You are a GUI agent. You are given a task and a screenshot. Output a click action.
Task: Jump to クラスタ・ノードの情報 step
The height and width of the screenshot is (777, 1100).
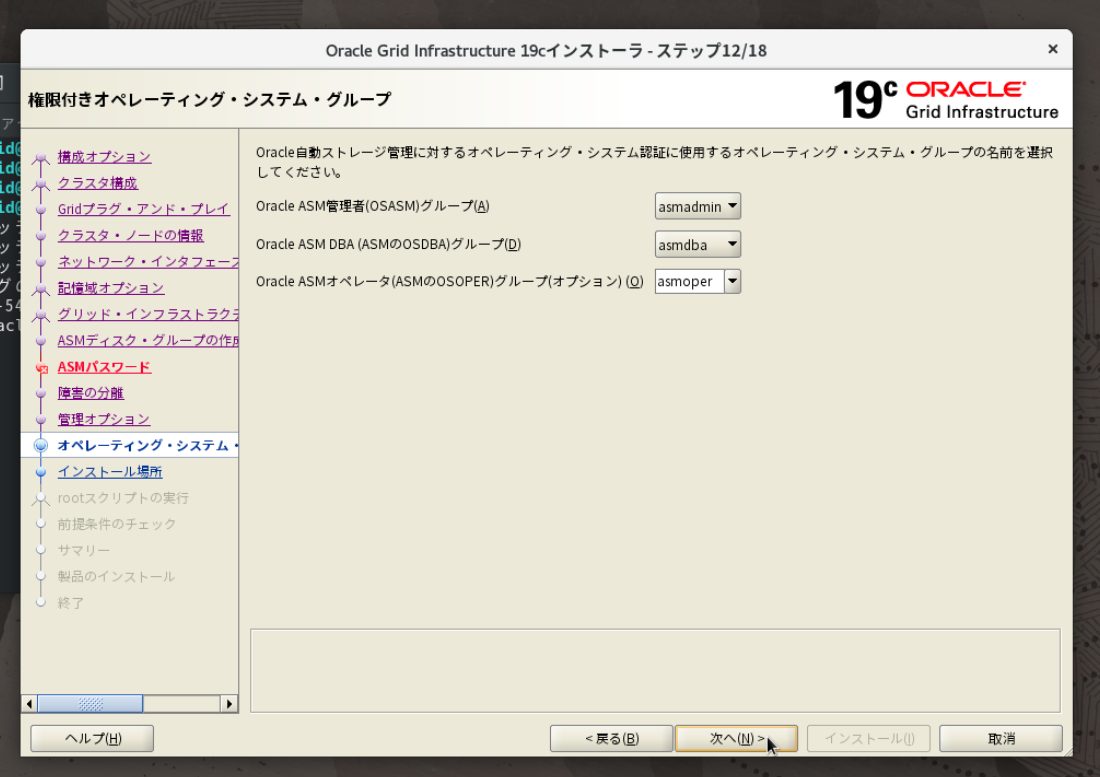click(x=130, y=236)
